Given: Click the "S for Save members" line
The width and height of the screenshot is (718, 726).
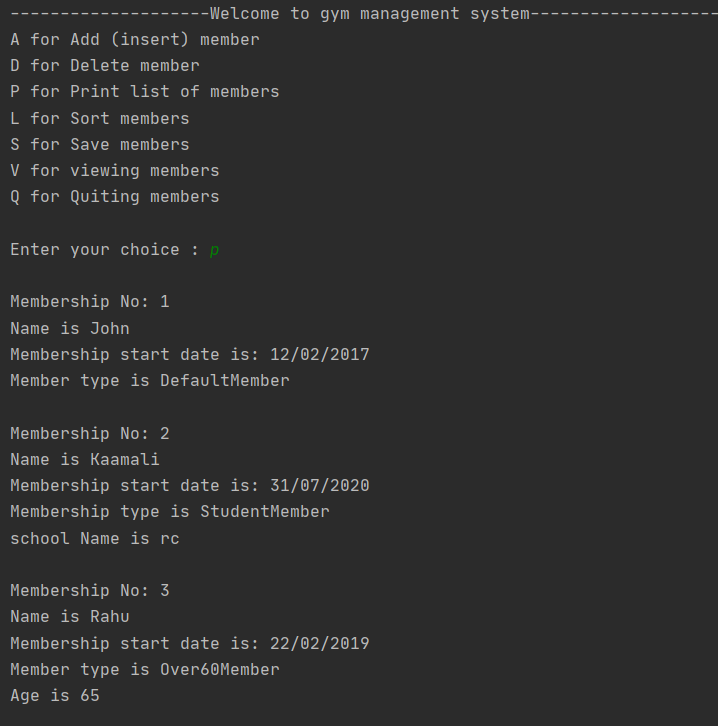Looking at the screenshot, I should 100,145.
